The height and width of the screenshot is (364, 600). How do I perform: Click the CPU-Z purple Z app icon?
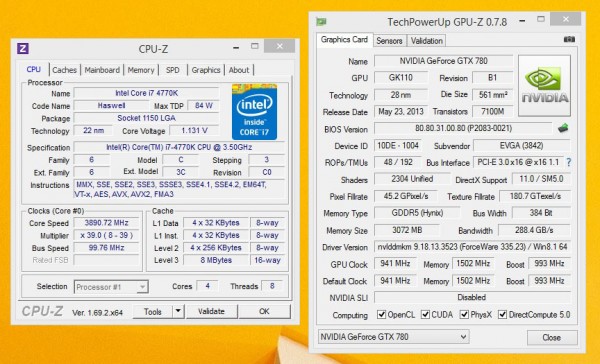(23, 49)
